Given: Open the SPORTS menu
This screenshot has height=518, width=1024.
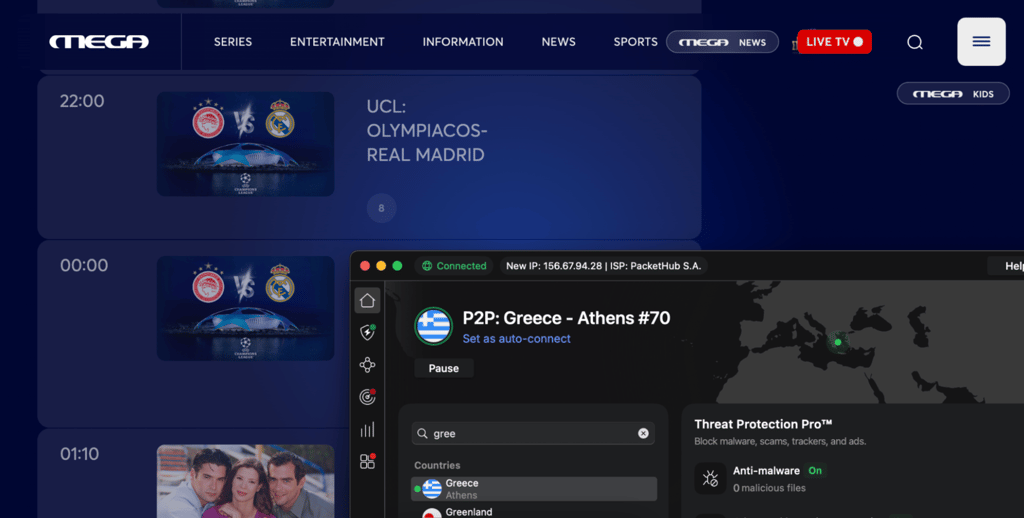Looking at the screenshot, I should [635, 42].
